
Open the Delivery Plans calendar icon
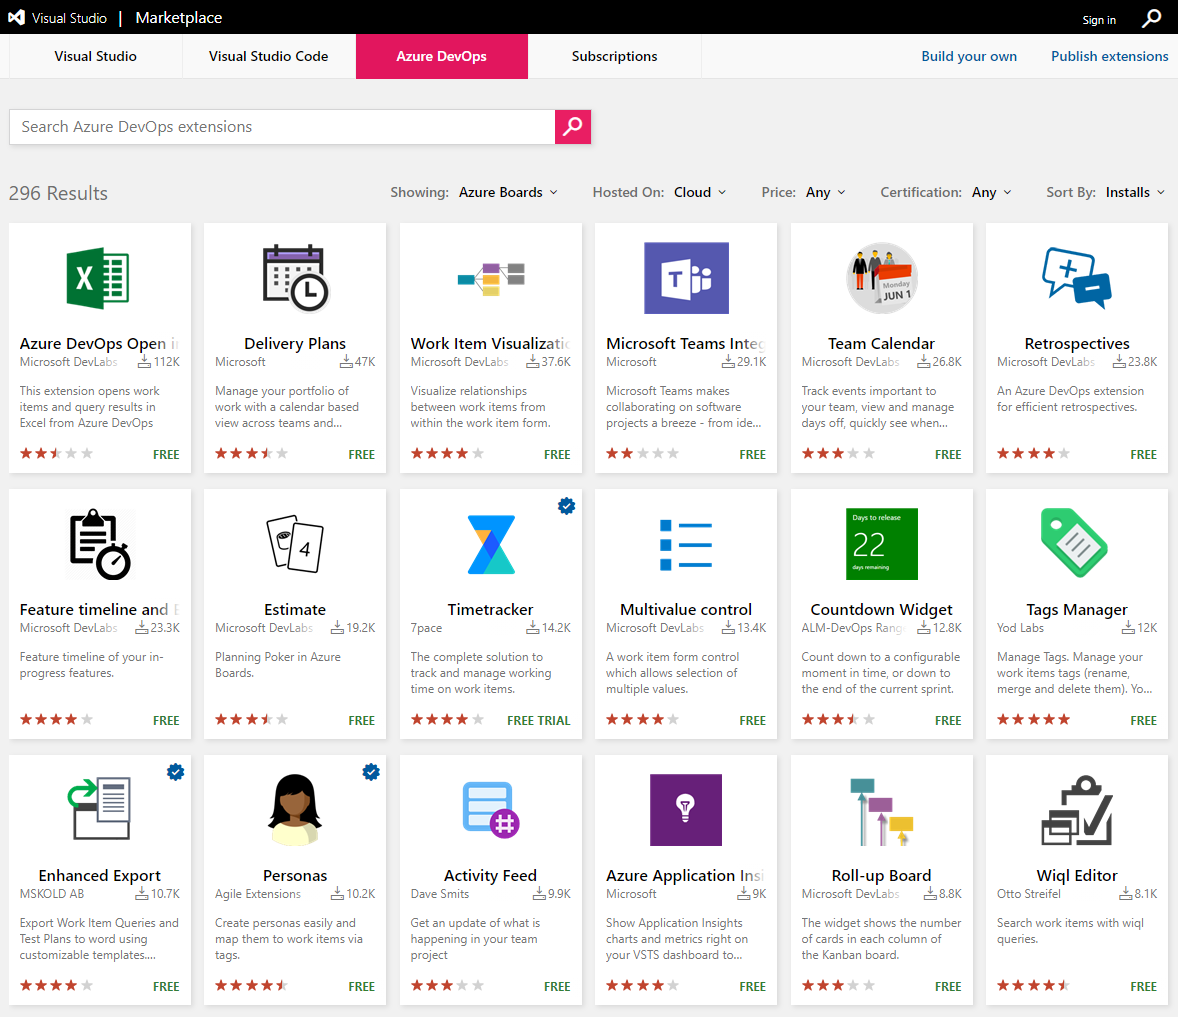coord(294,278)
